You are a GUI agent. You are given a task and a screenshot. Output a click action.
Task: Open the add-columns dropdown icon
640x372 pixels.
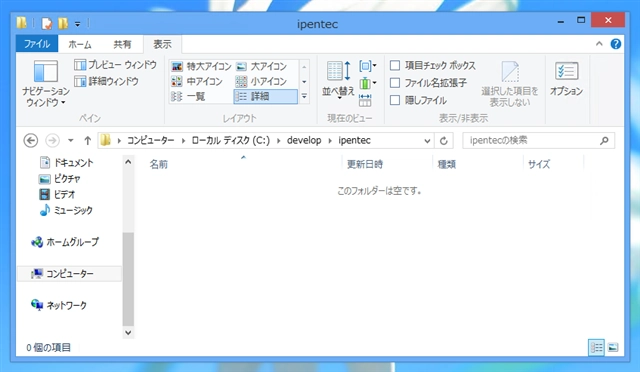point(368,83)
